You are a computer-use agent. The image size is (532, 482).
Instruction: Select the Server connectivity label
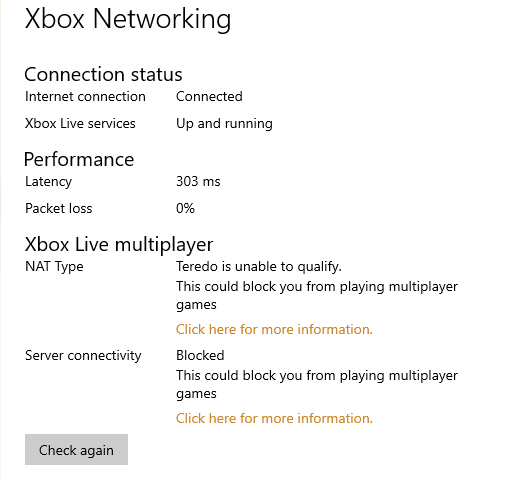(83, 356)
